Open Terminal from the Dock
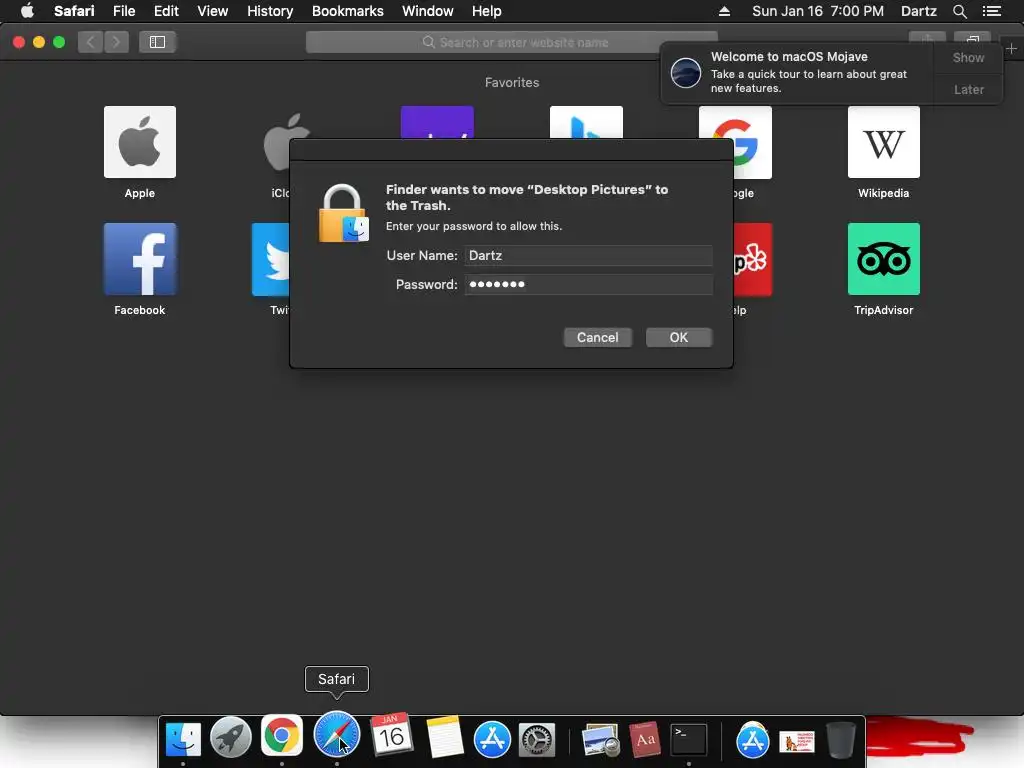 (x=689, y=740)
